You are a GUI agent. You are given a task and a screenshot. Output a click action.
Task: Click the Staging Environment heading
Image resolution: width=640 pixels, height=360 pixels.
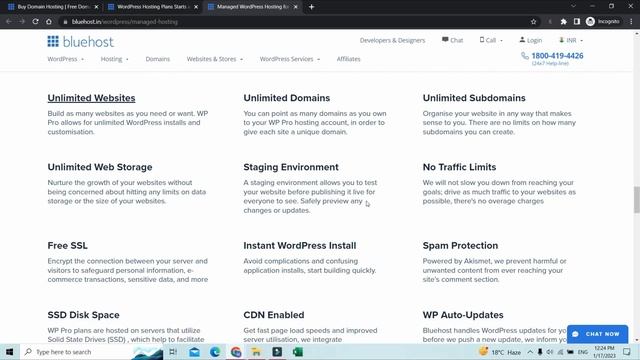pos(291,167)
